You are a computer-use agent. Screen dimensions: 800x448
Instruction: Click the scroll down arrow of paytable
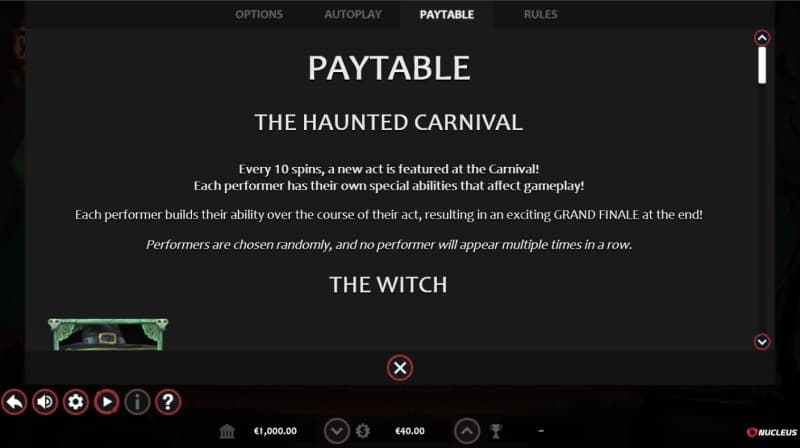[762, 341]
